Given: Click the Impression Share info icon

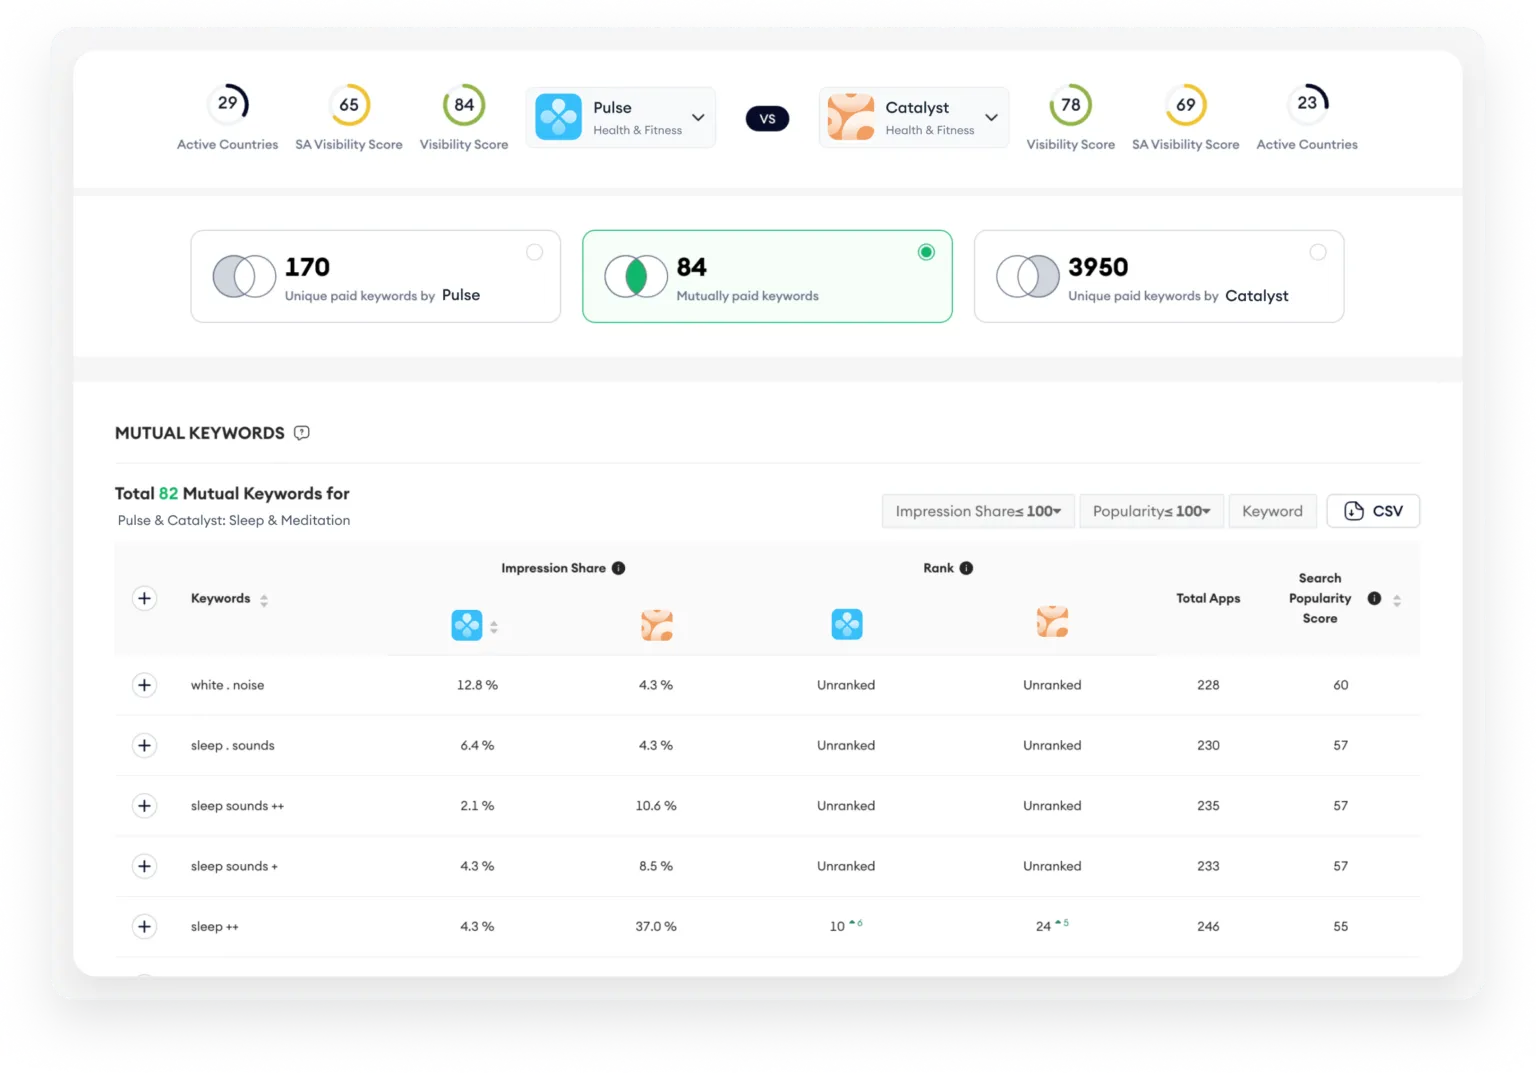Looking at the screenshot, I should click(x=618, y=568).
